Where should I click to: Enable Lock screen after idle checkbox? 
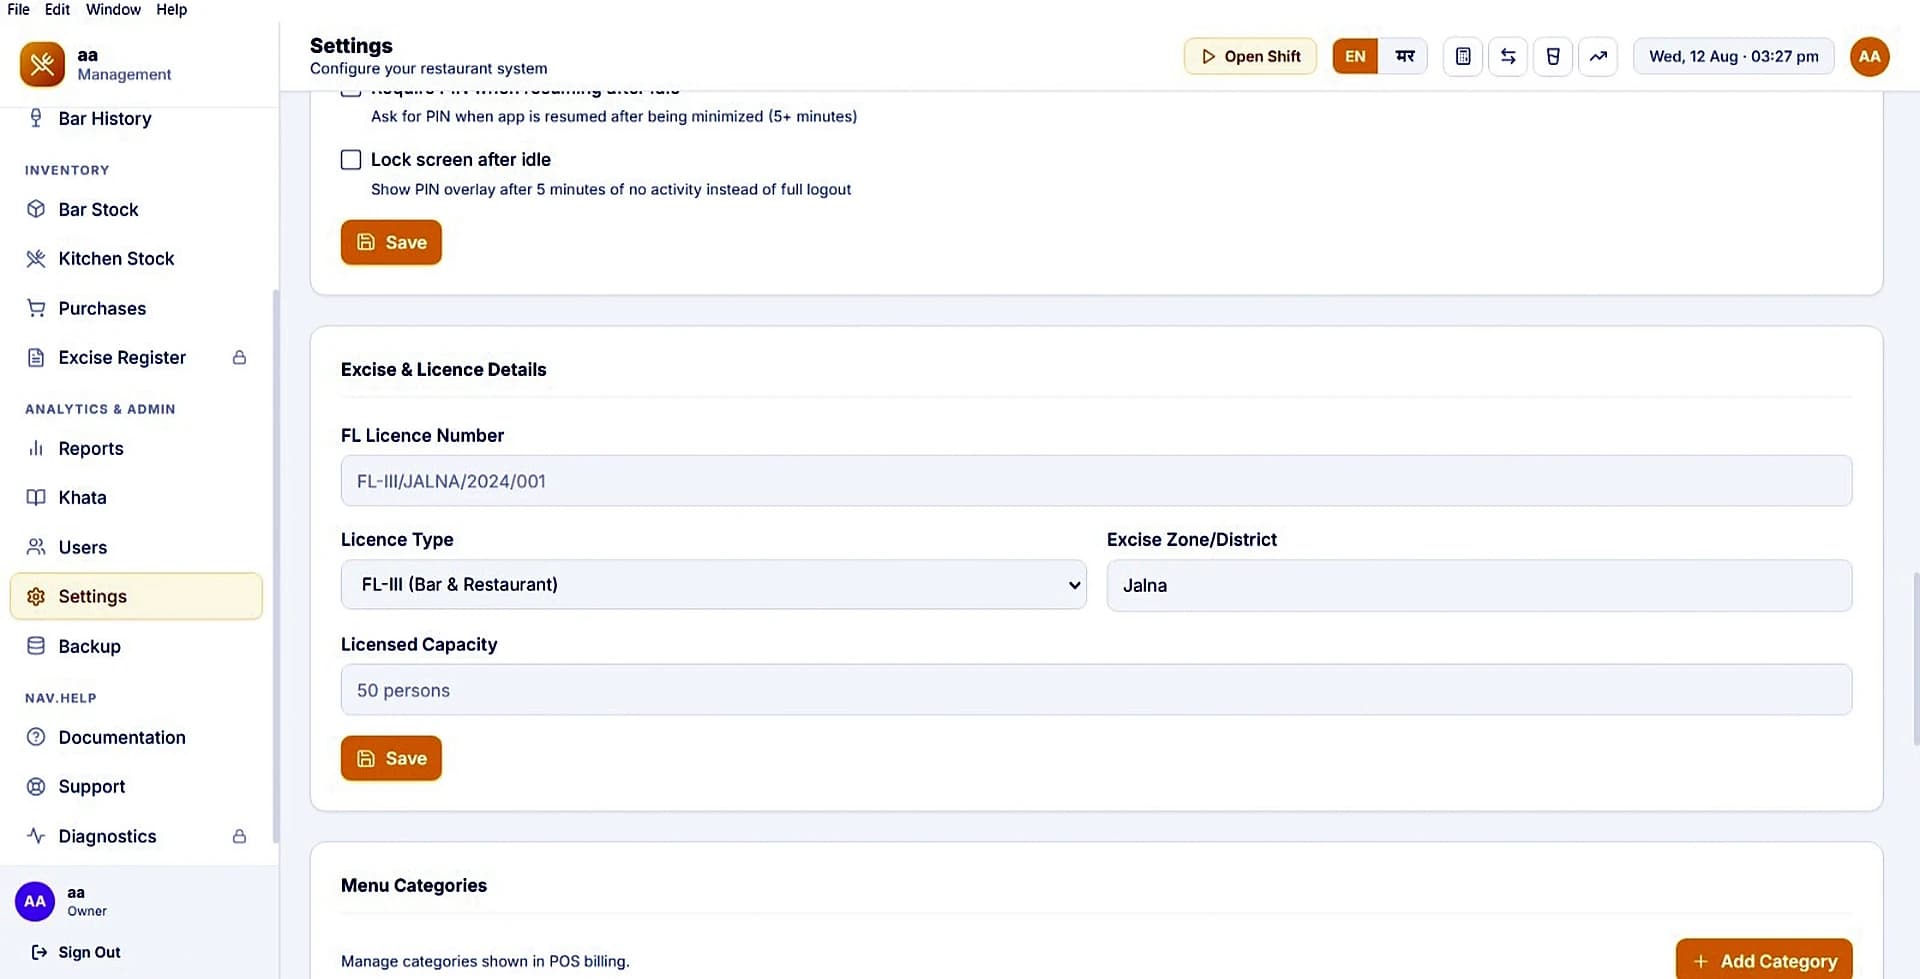[x=351, y=160]
